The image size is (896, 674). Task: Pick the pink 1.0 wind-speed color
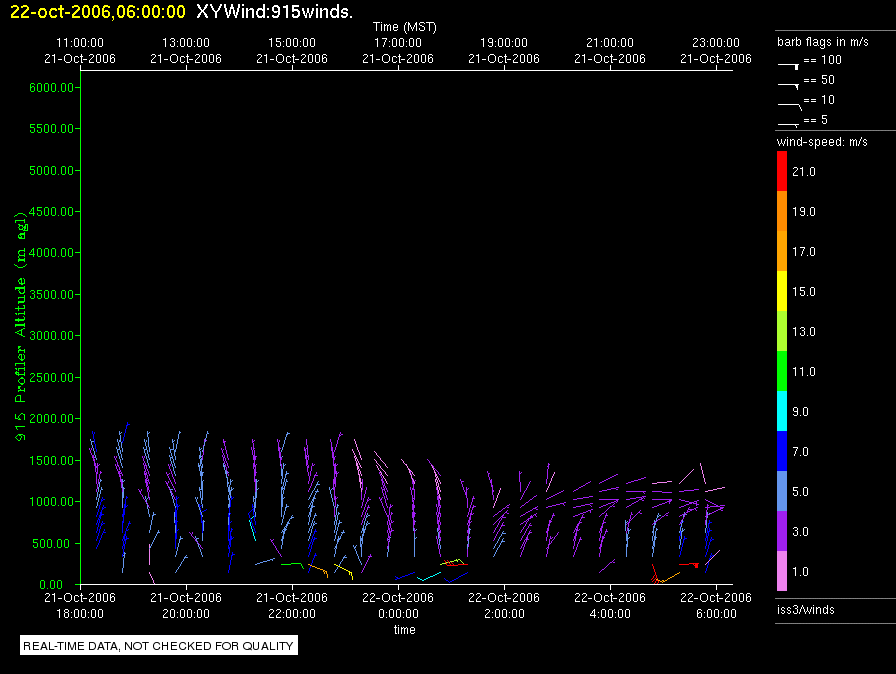[782, 572]
